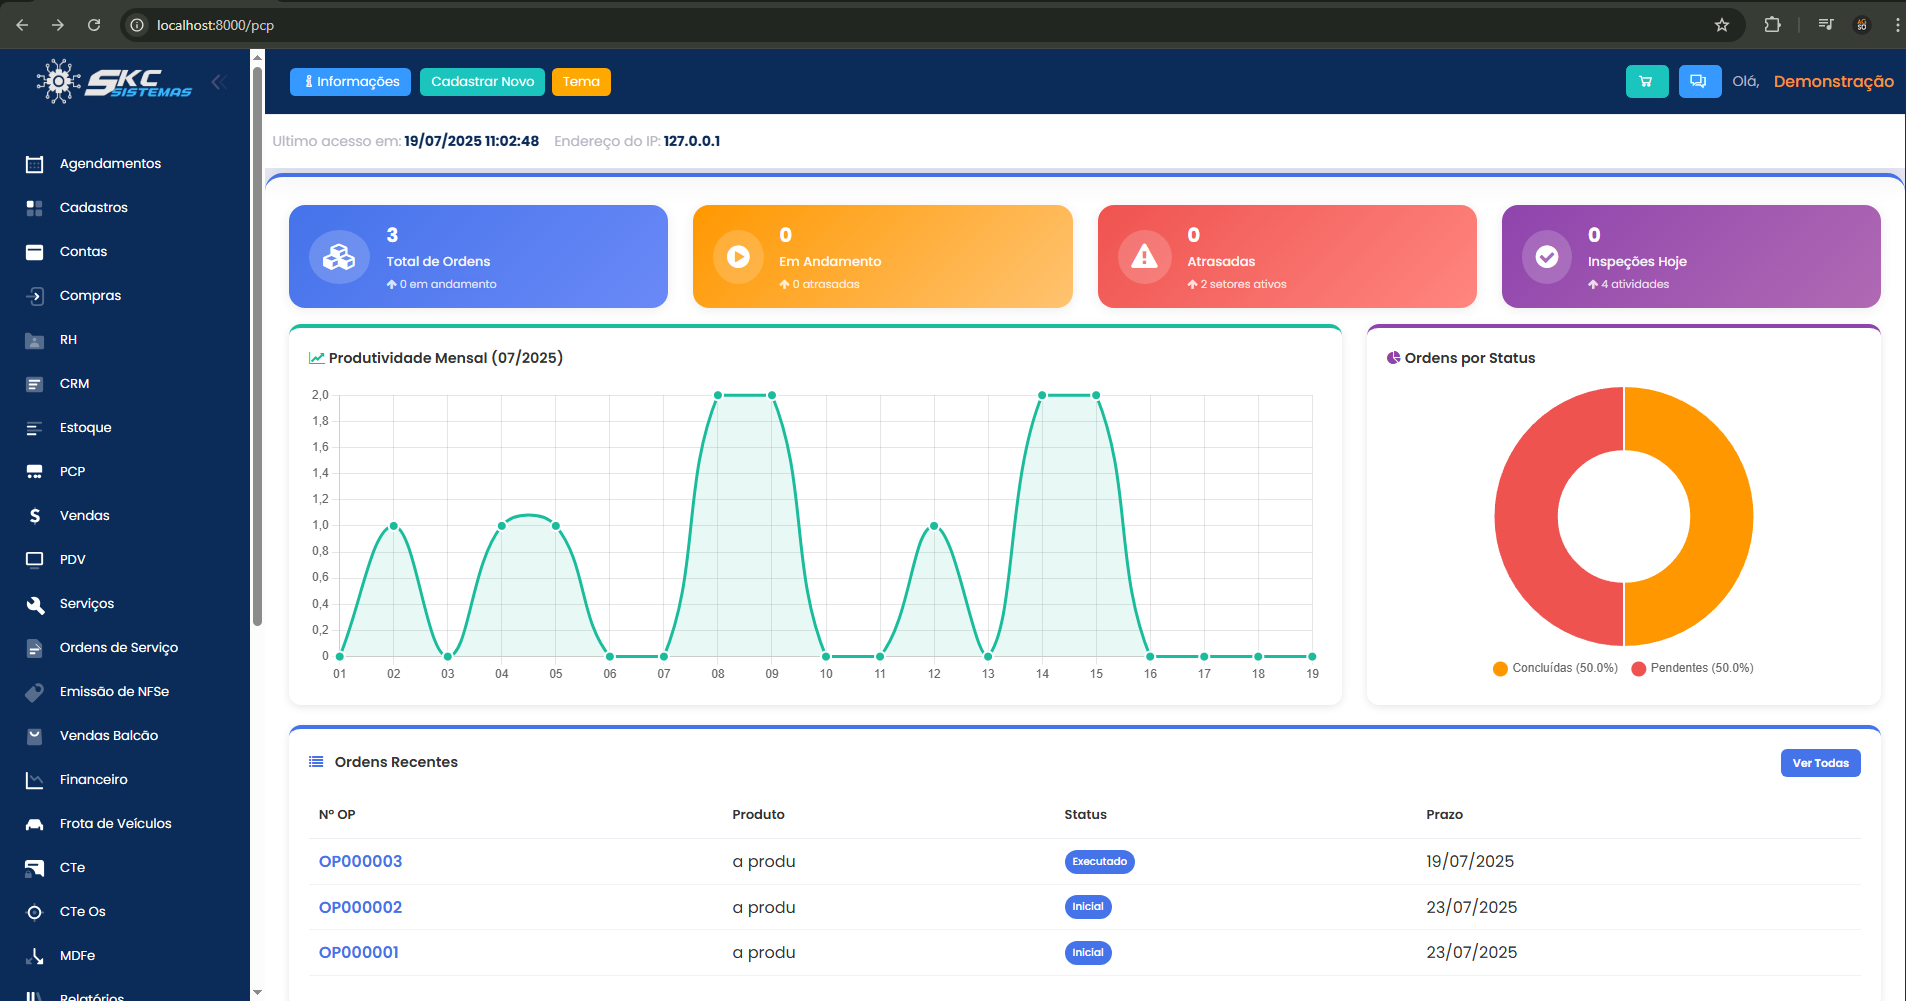
Task: Click the Agendamentos calendar icon
Action: click(x=34, y=164)
